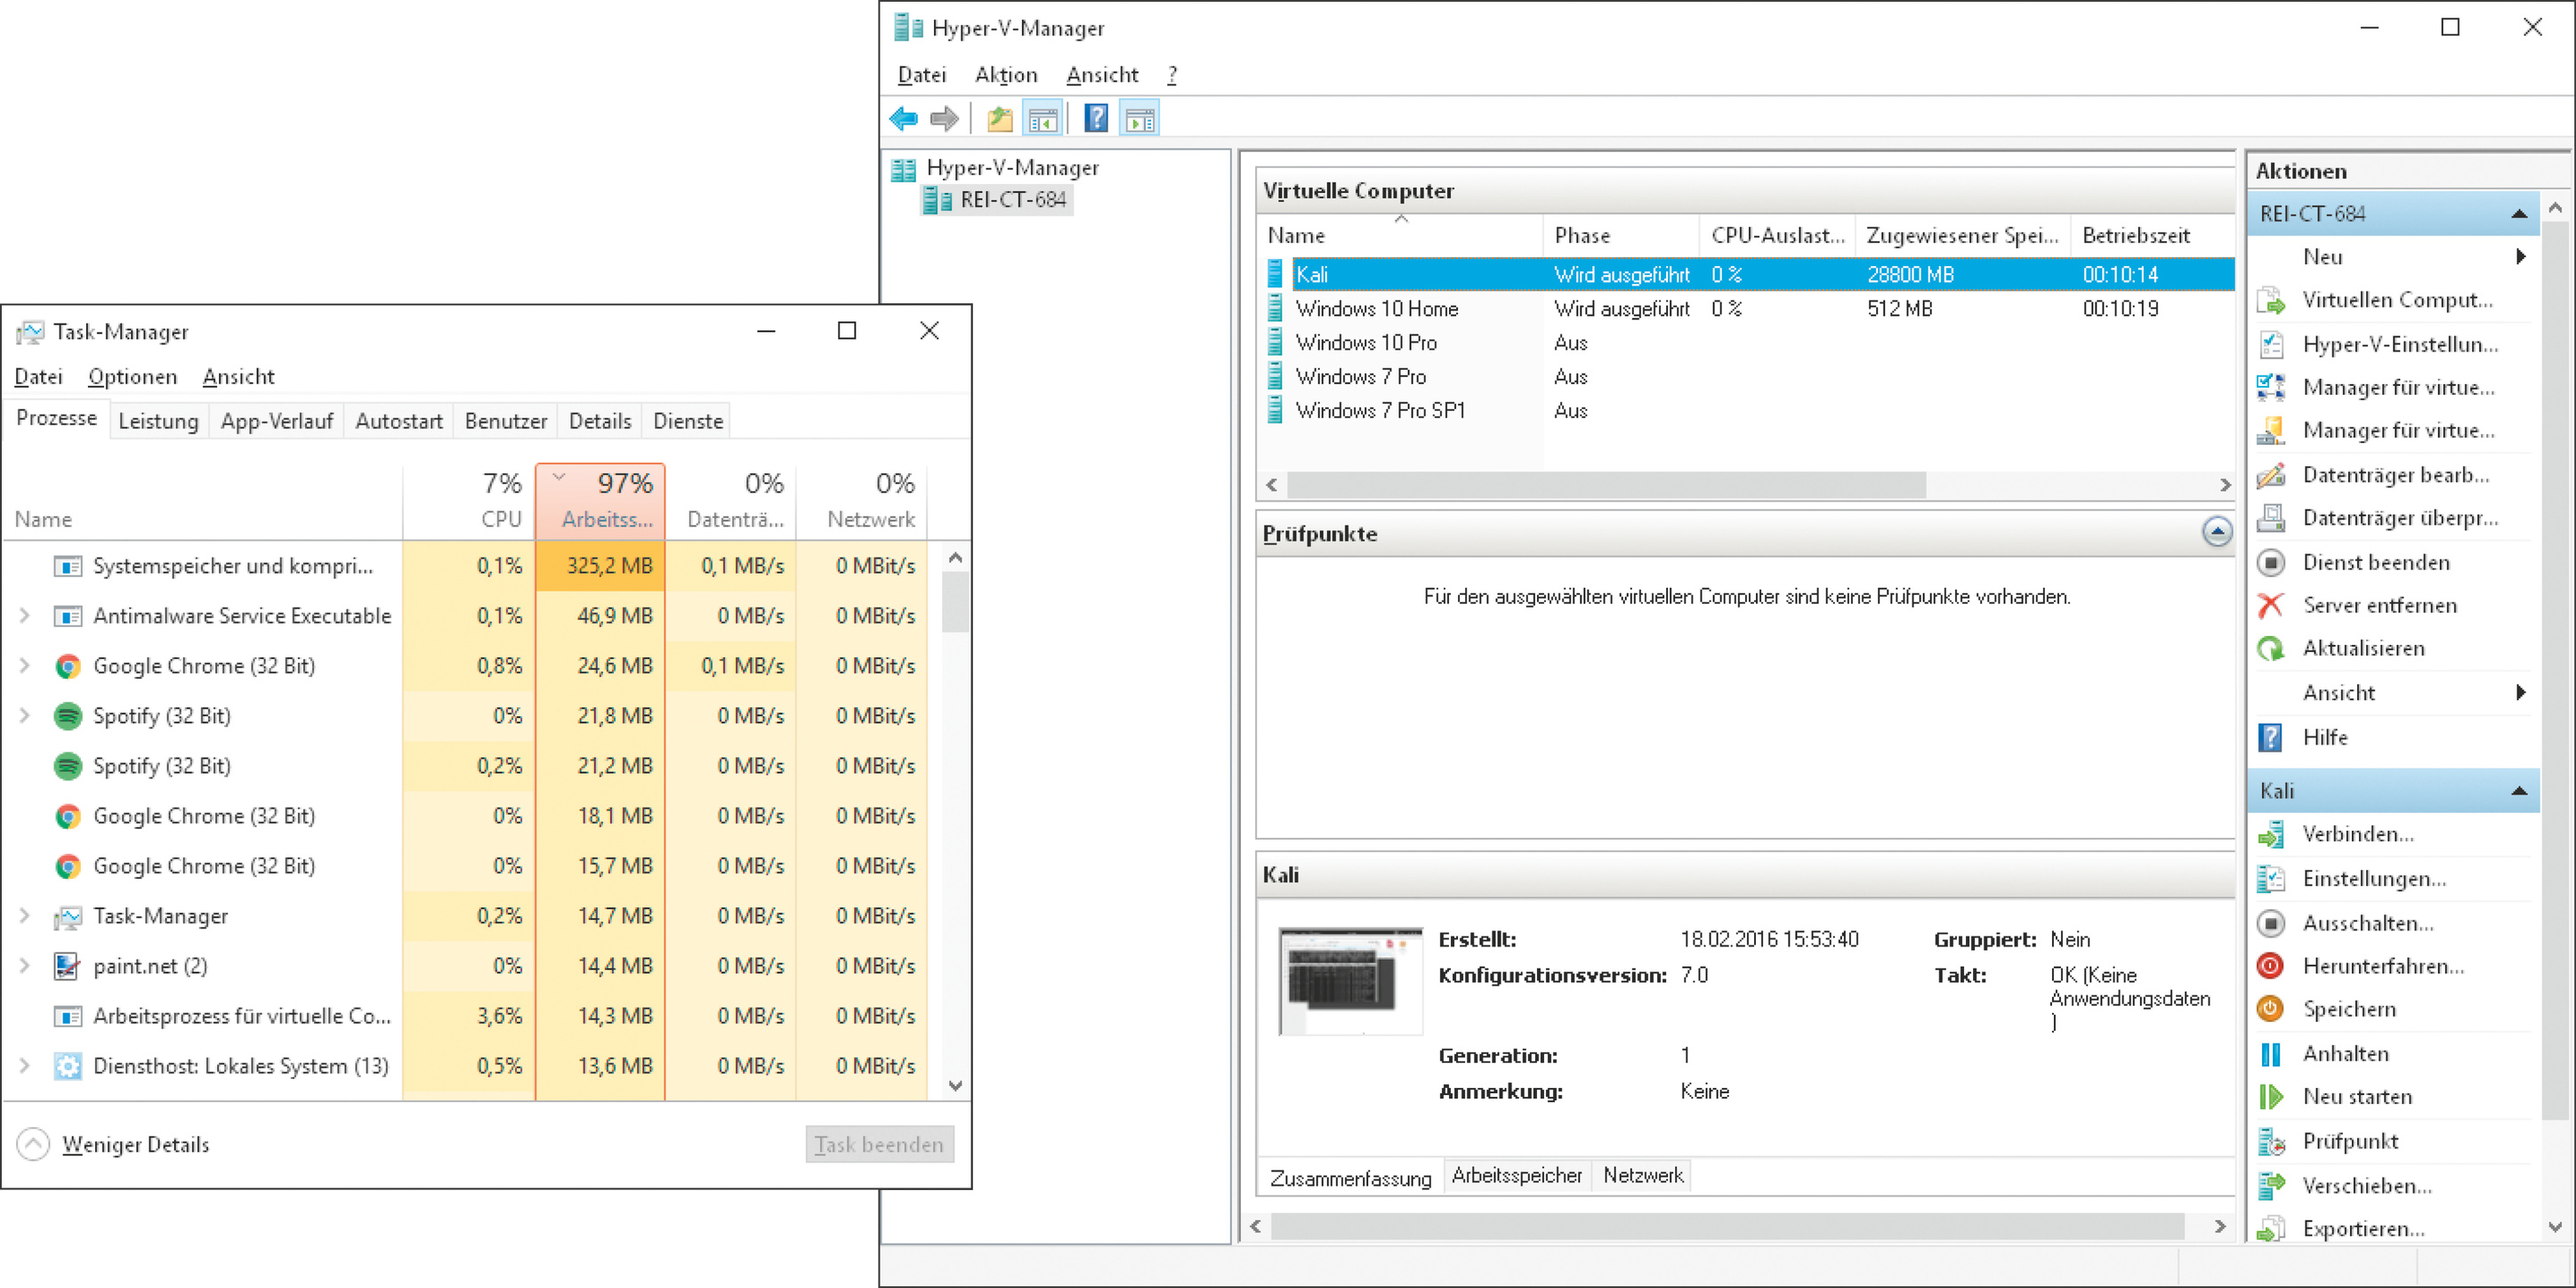Viewport: 2576px width, 1288px height.
Task: Click the Verbinden icon for Kali
Action: [2270, 834]
